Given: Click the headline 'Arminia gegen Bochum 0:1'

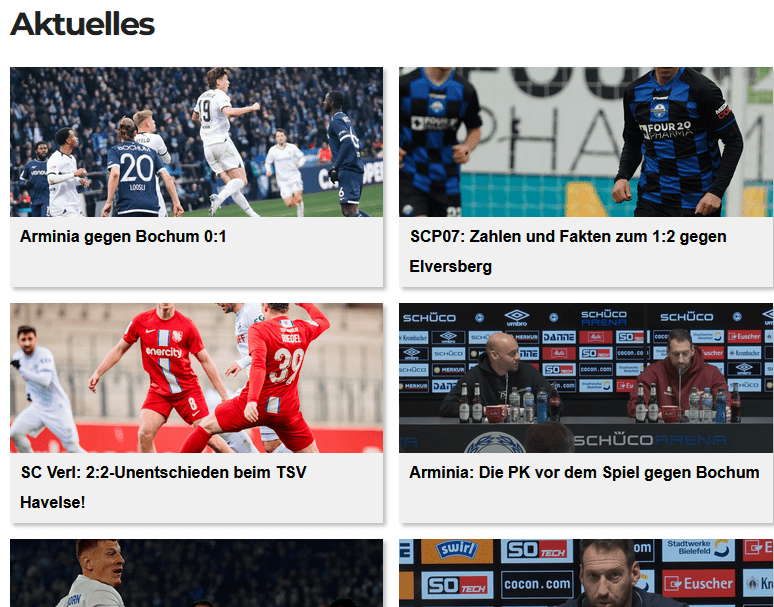Looking at the screenshot, I should [123, 236].
